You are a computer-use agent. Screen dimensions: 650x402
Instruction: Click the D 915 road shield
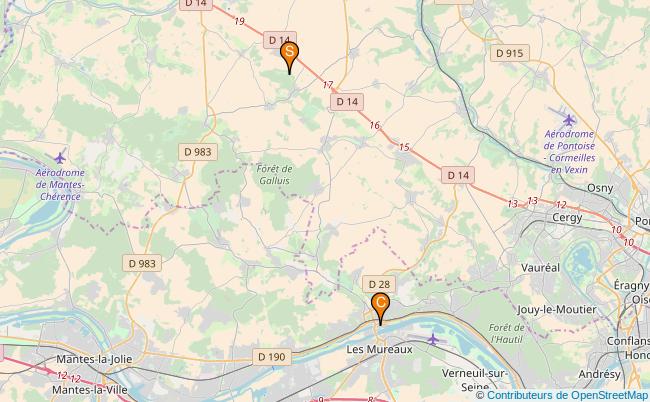pyautogui.click(x=509, y=53)
